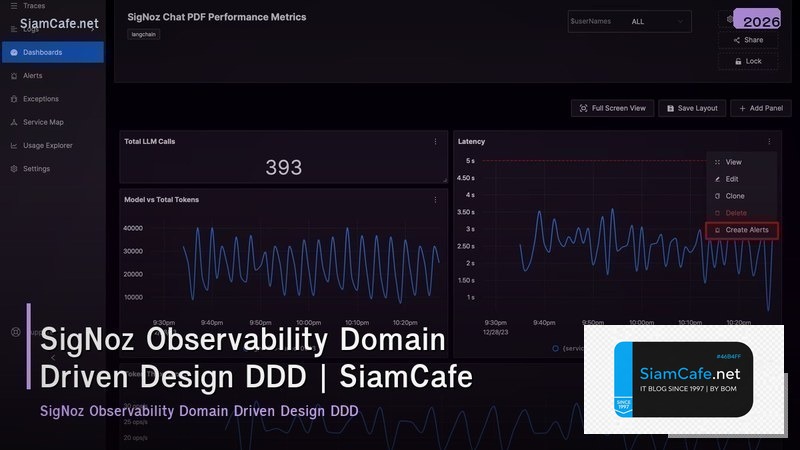Click the Add Panel button
The image size is (800, 450).
(761, 108)
